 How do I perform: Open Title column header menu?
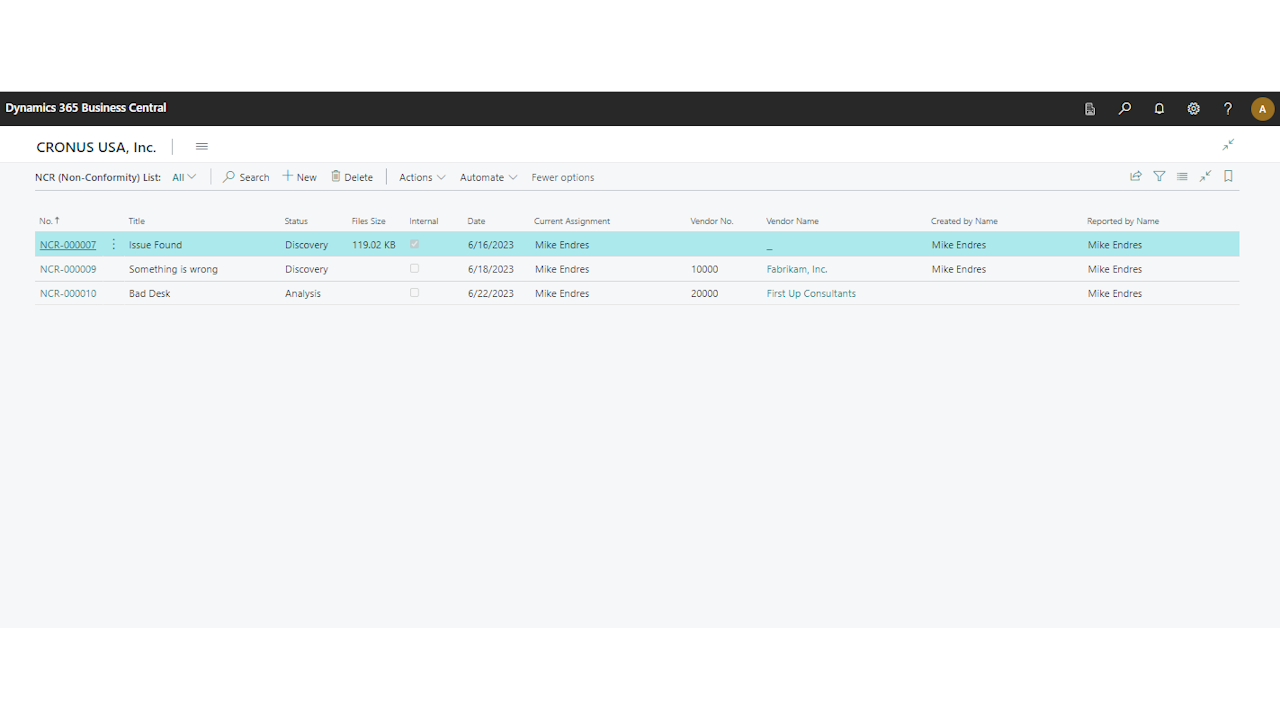point(137,221)
